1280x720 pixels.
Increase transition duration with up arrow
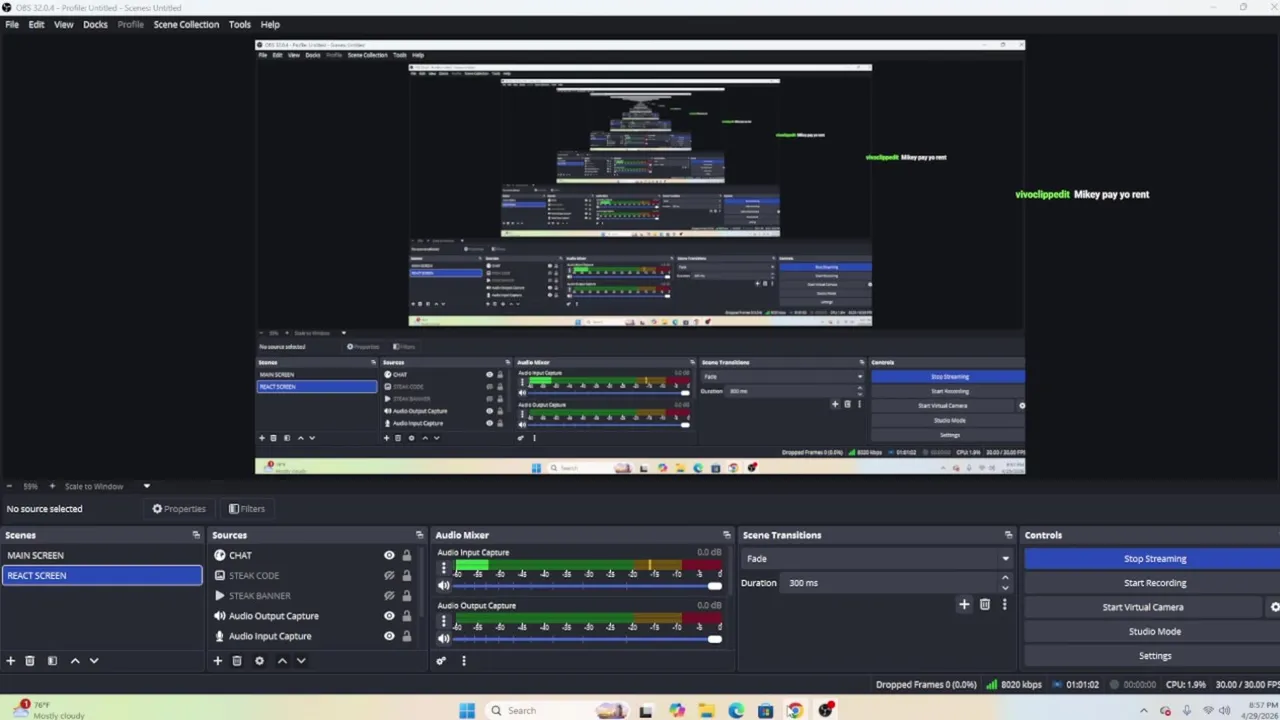(1005, 578)
